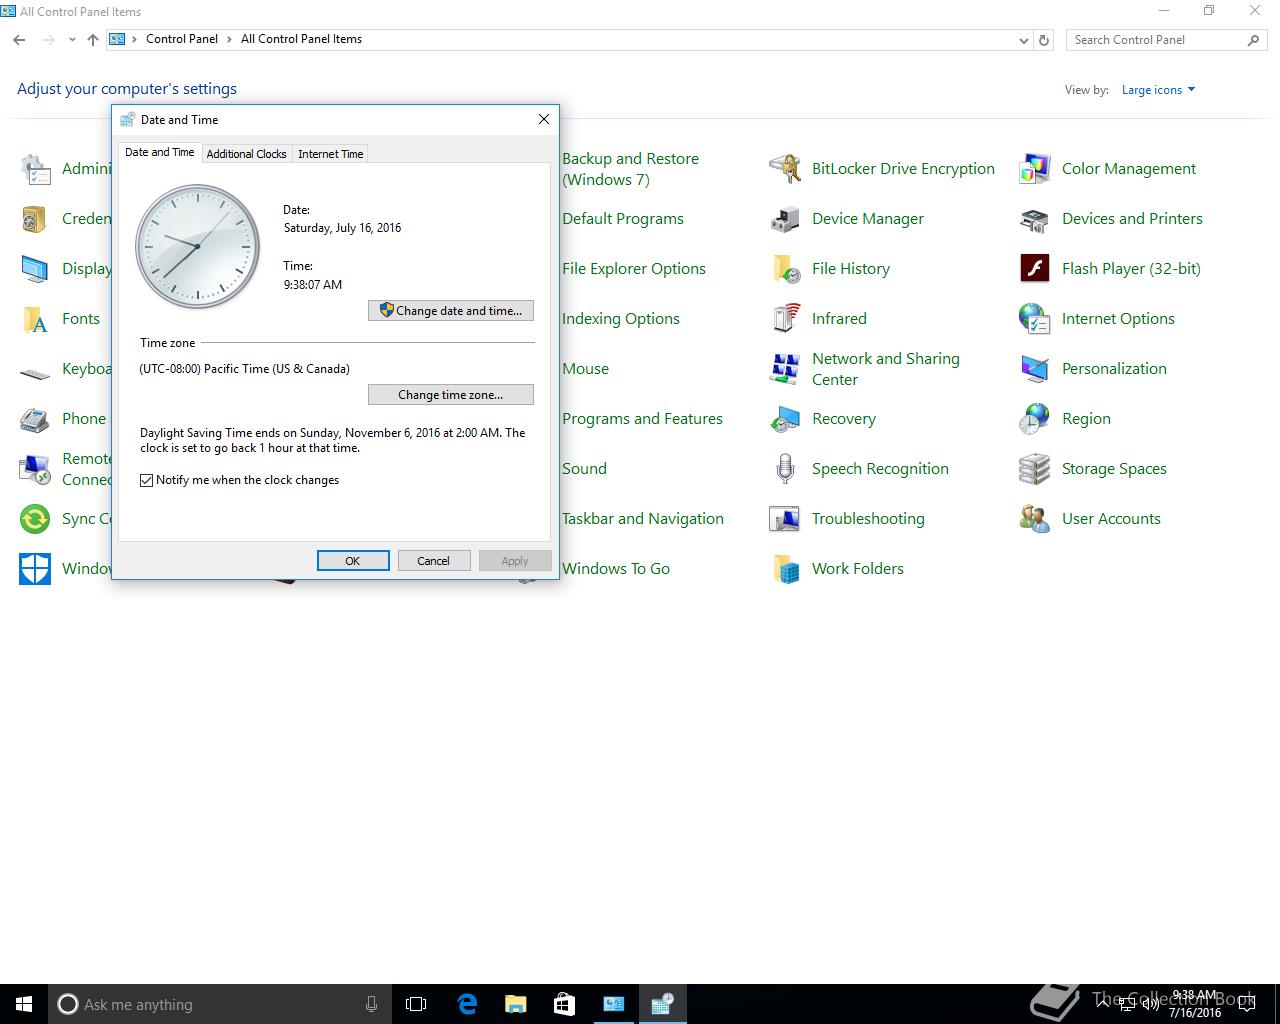Open the View by Large icons dropdown
This screenshot has width=1280, height=1024.
click(1158, 90)
